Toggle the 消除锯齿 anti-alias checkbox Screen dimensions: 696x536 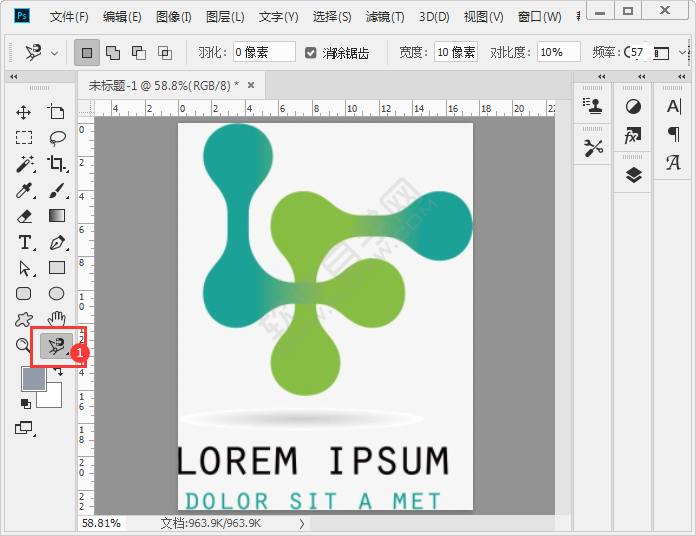311,52
